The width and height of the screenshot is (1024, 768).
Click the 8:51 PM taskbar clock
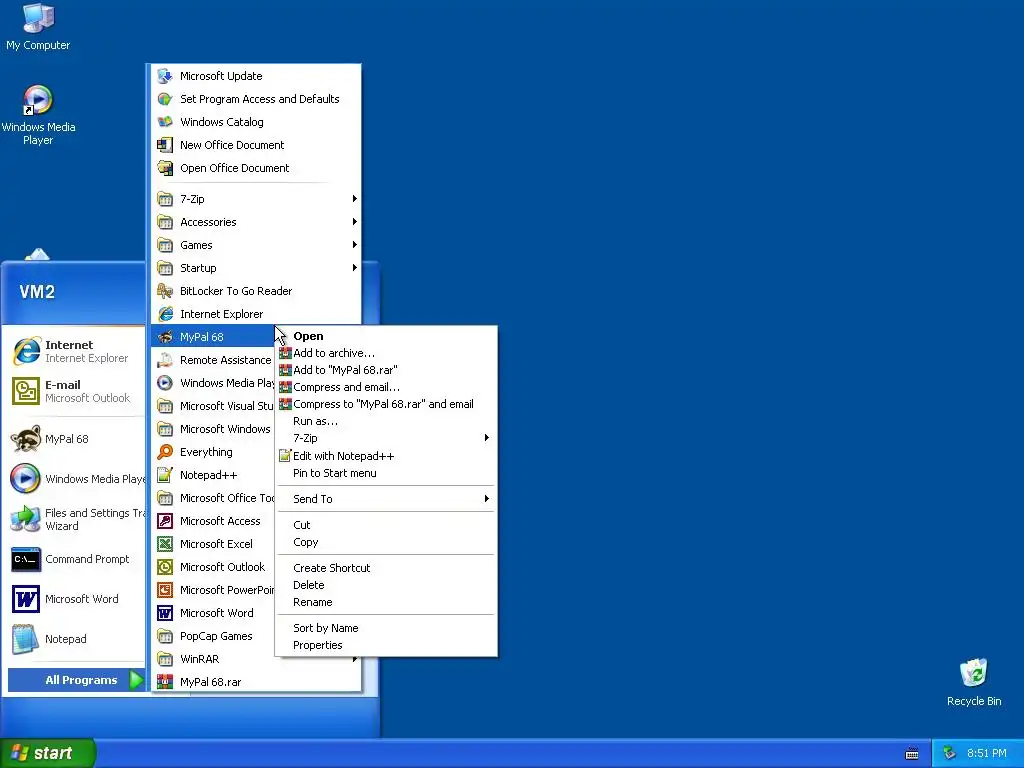tap(986, 753)
